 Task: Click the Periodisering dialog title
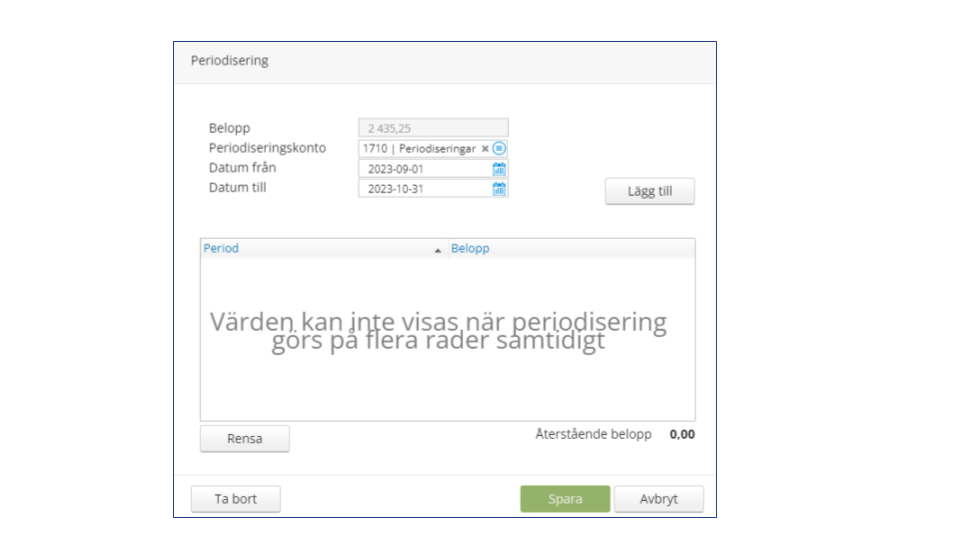[x=230, y=60]
